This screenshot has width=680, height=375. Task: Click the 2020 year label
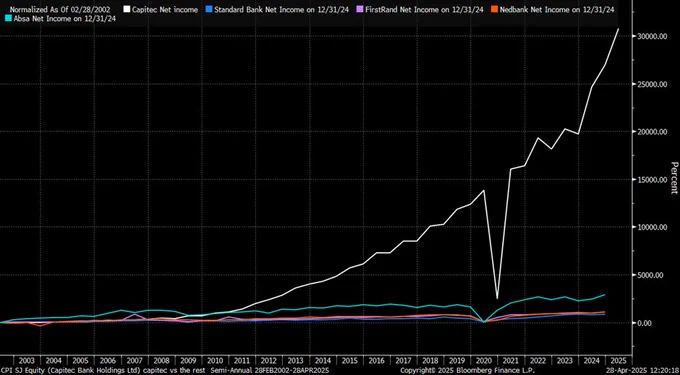tap(484, 360)
